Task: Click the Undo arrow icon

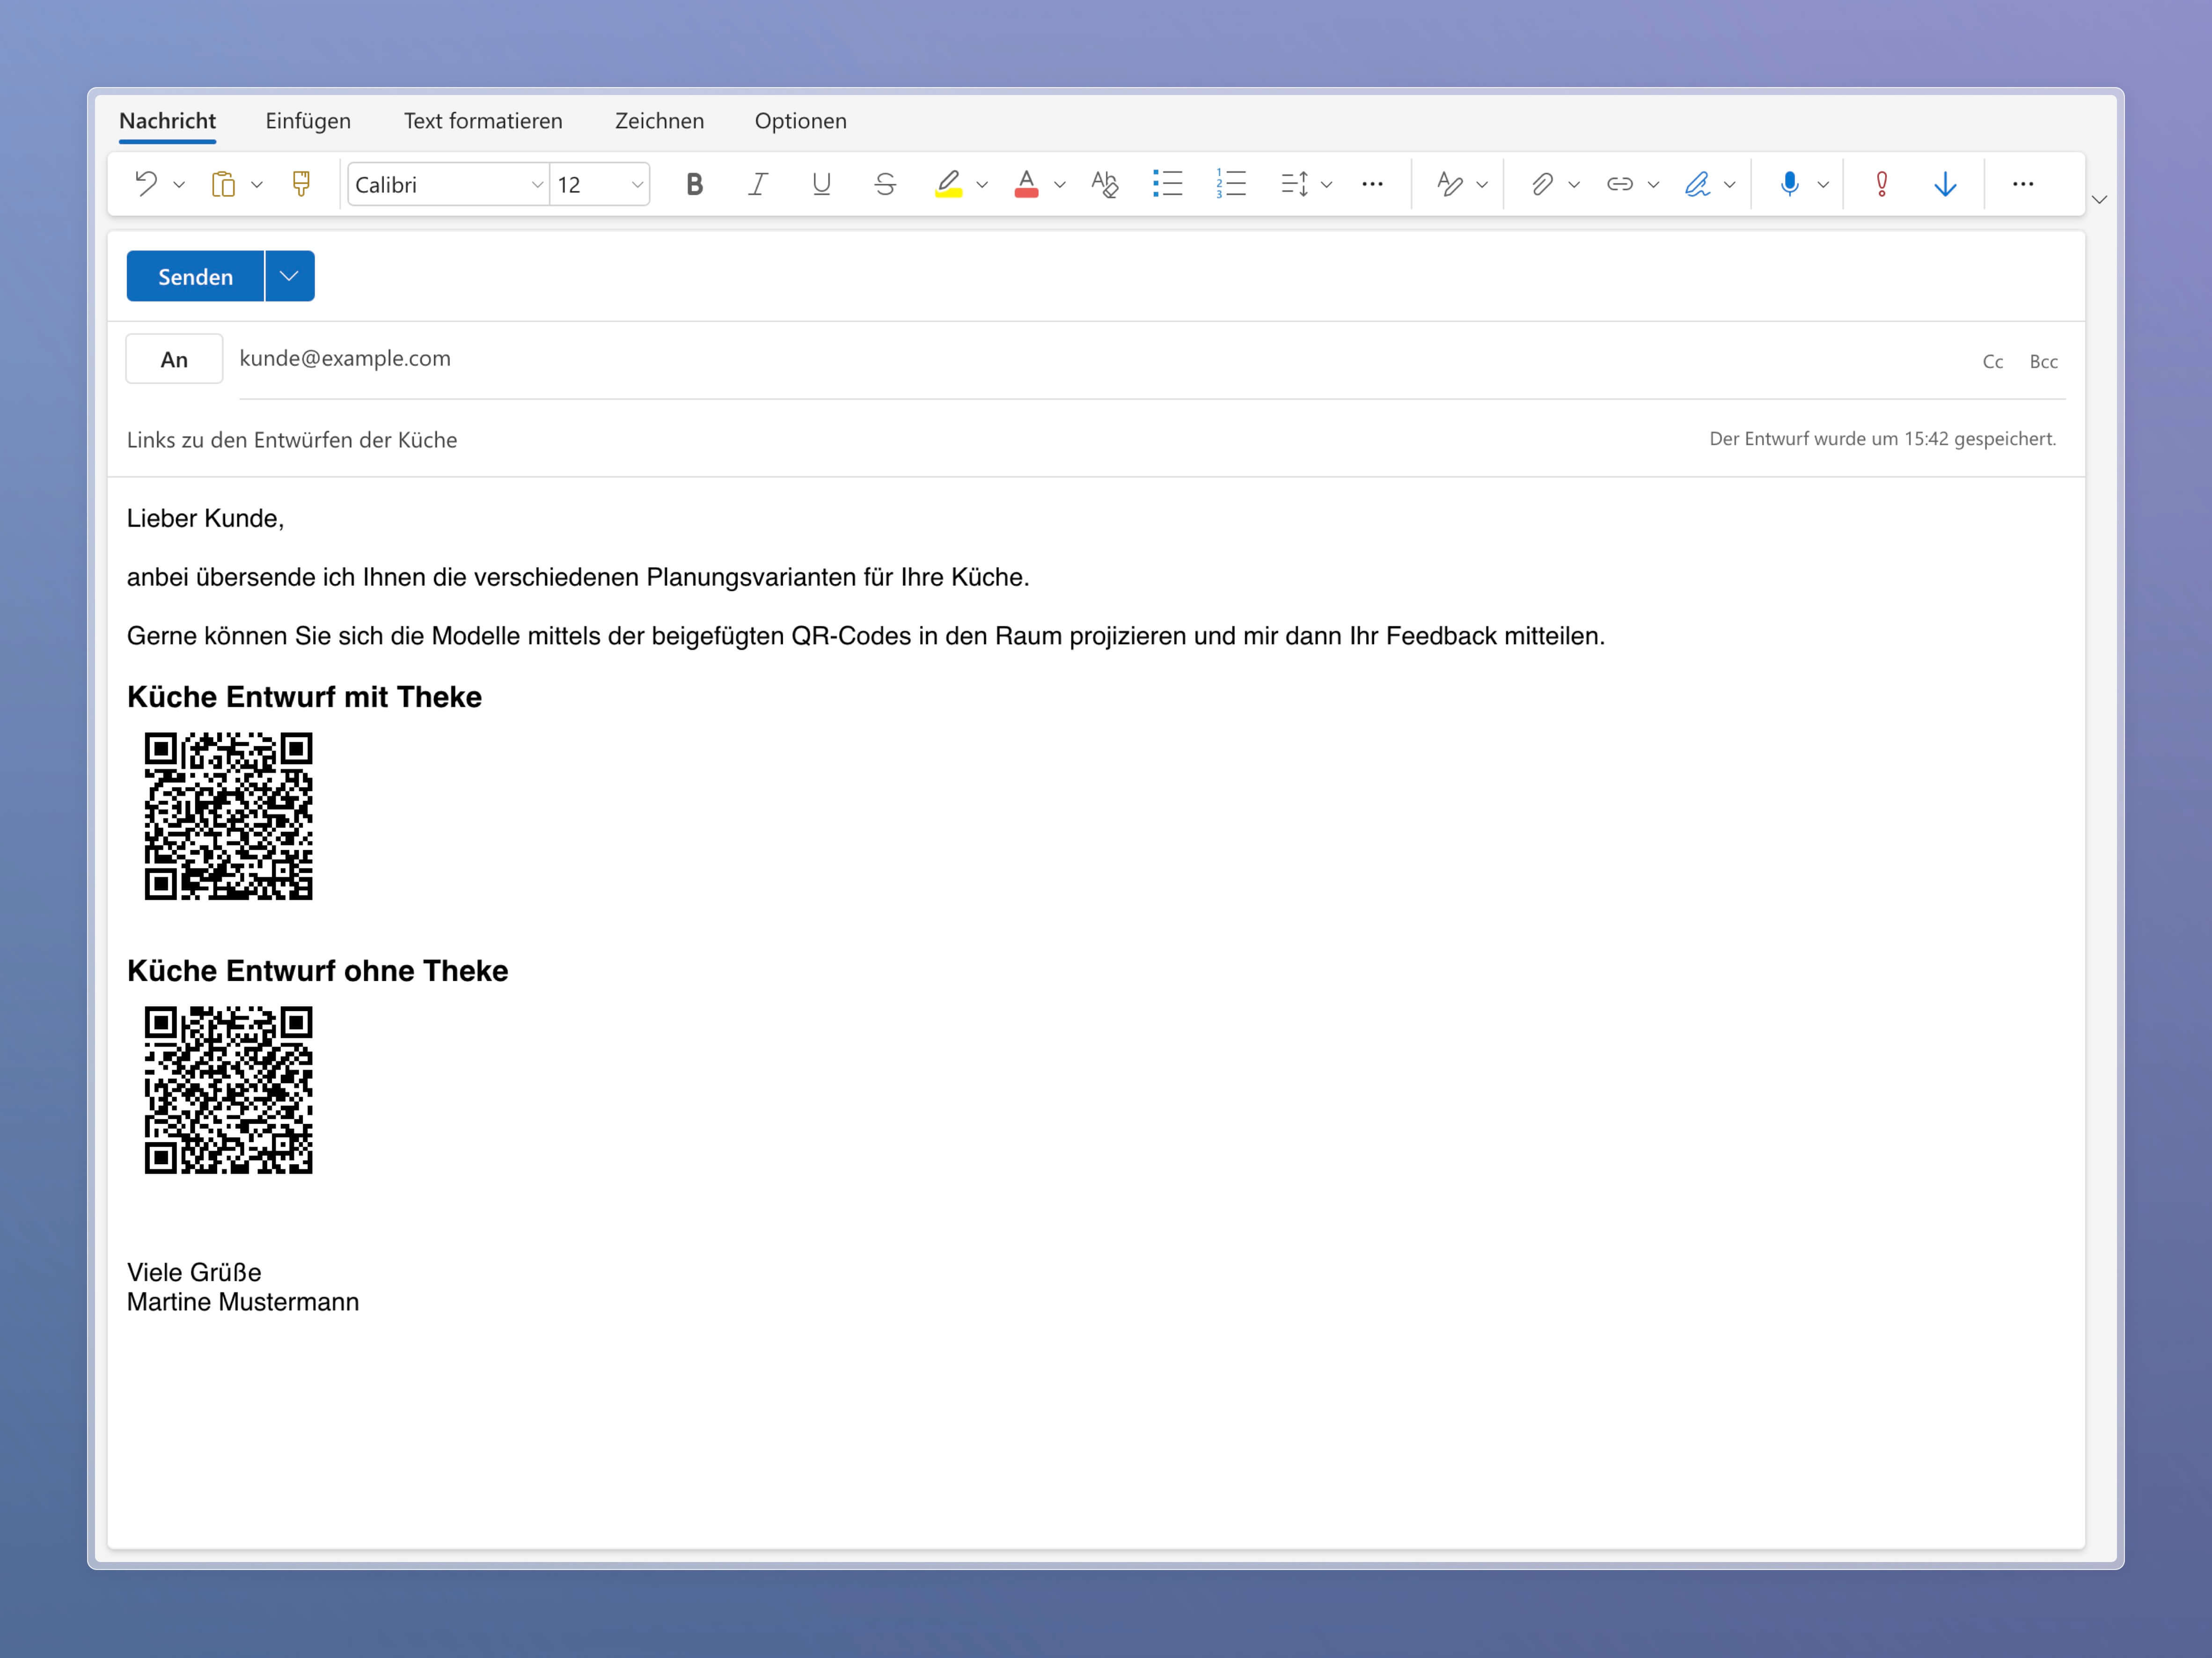Action: pos(146,184)
